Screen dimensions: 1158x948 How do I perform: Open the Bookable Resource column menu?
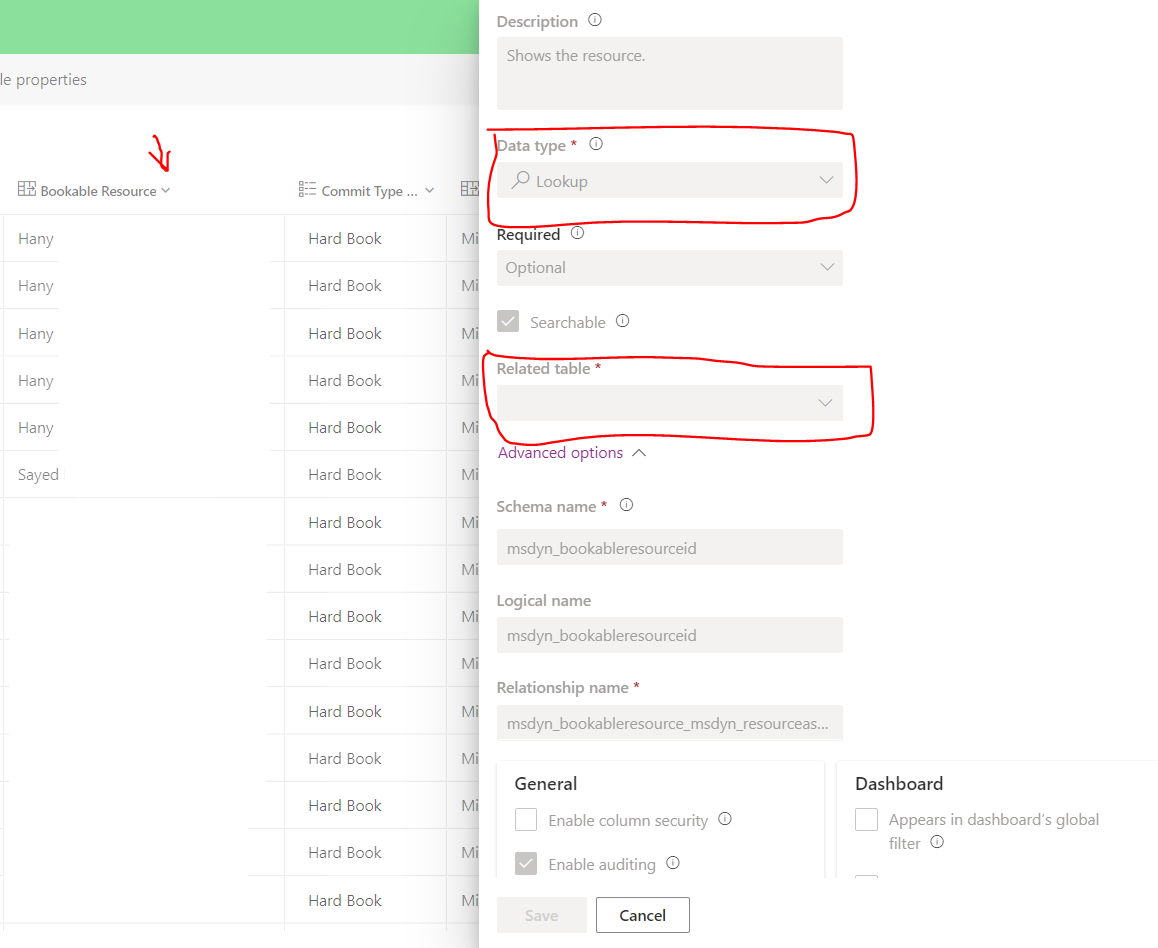pos(167,191)
